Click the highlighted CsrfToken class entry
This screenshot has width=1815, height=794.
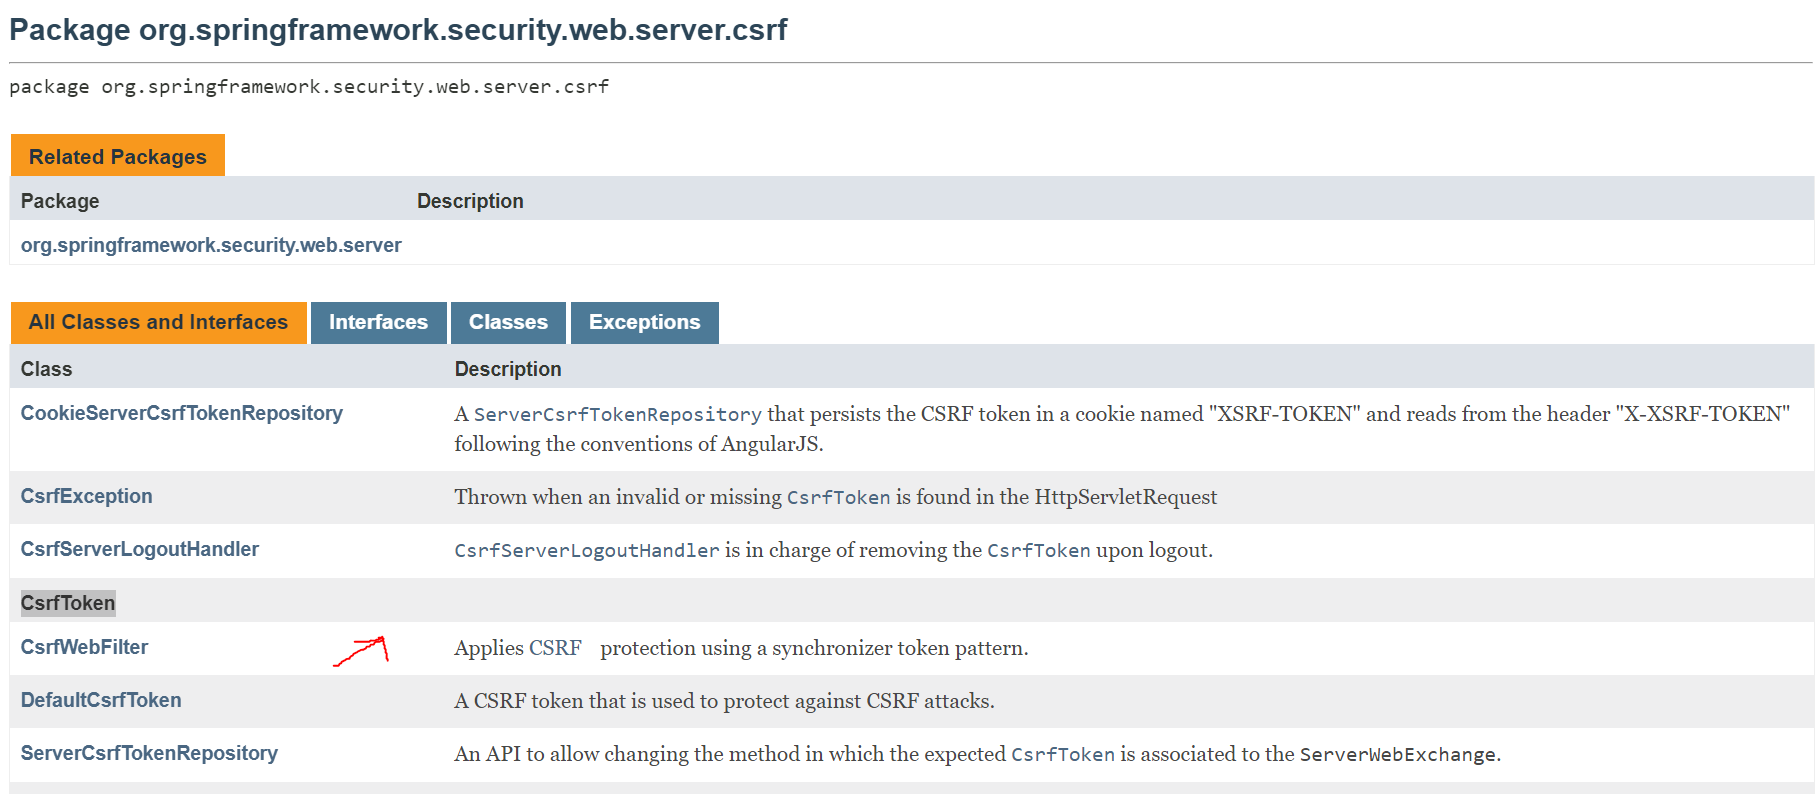68,603
